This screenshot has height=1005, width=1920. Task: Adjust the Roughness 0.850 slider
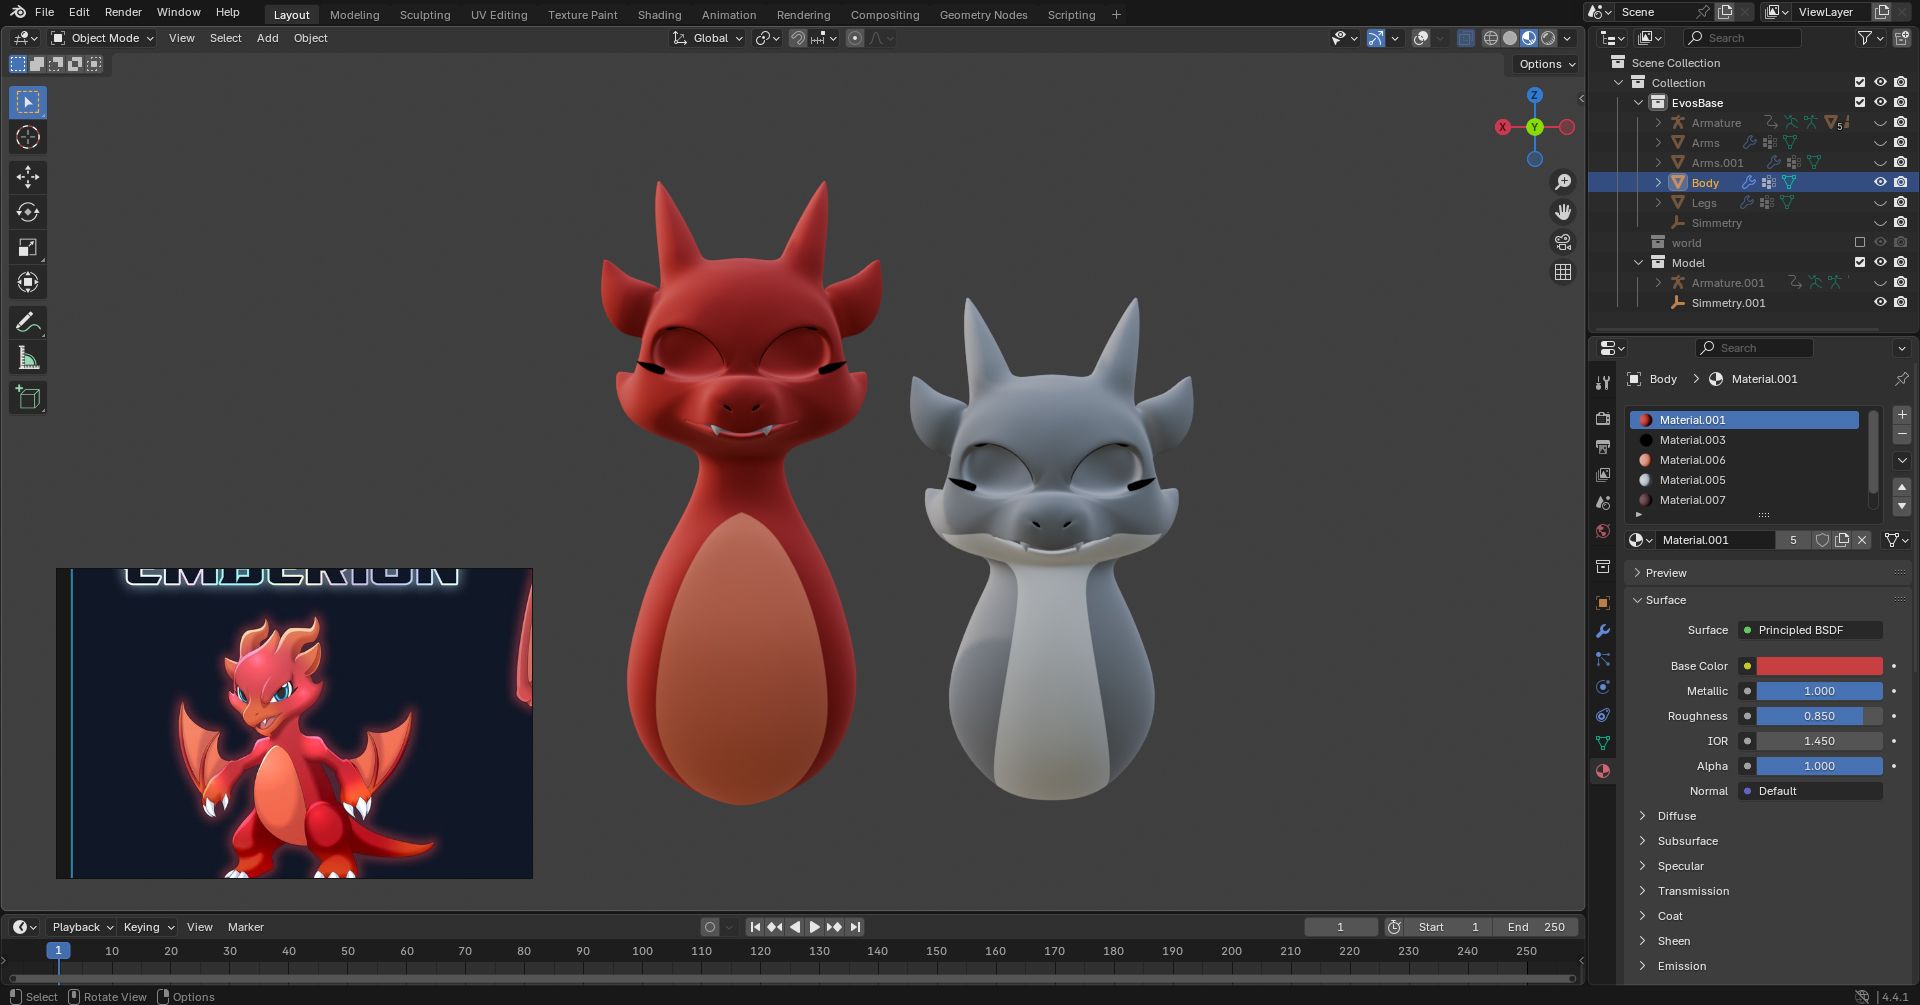pyautogui.click(x=1819, y=716)
